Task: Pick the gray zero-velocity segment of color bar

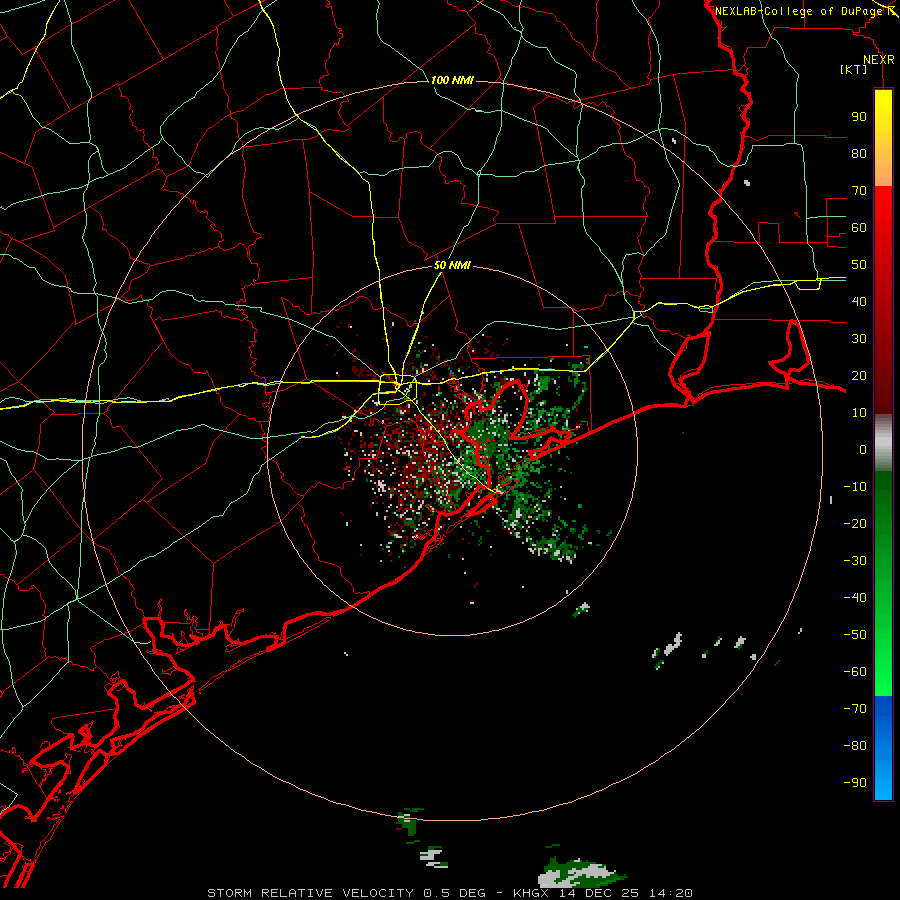Action: [883, 443]
